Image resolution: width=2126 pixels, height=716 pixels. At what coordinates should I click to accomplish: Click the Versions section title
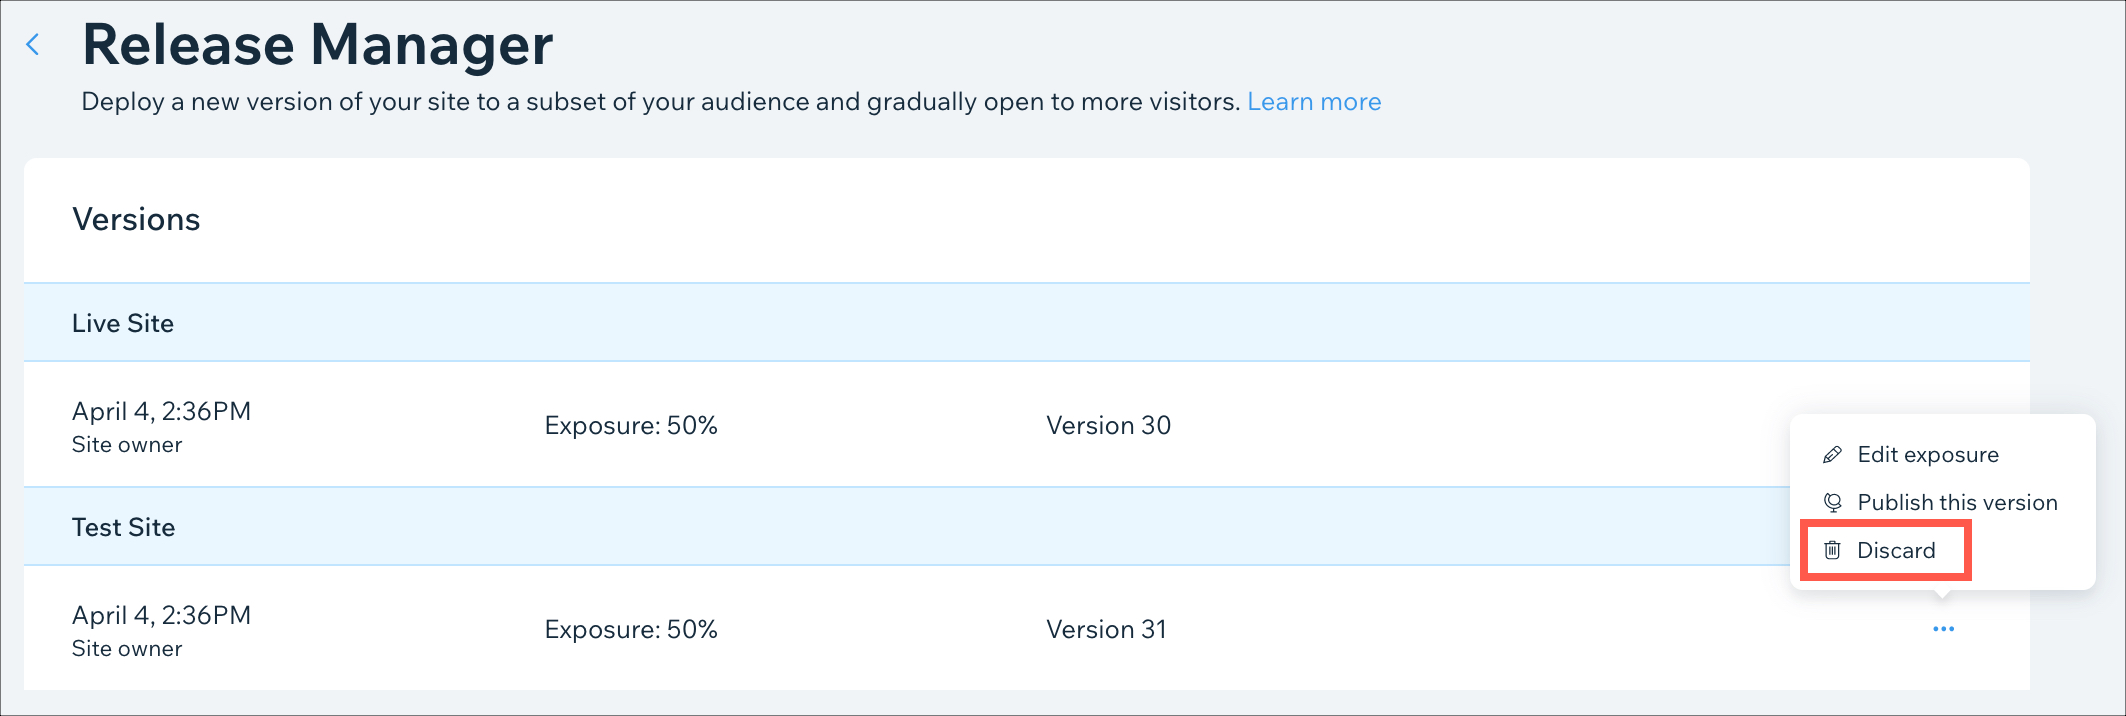(x=136, y=220)
